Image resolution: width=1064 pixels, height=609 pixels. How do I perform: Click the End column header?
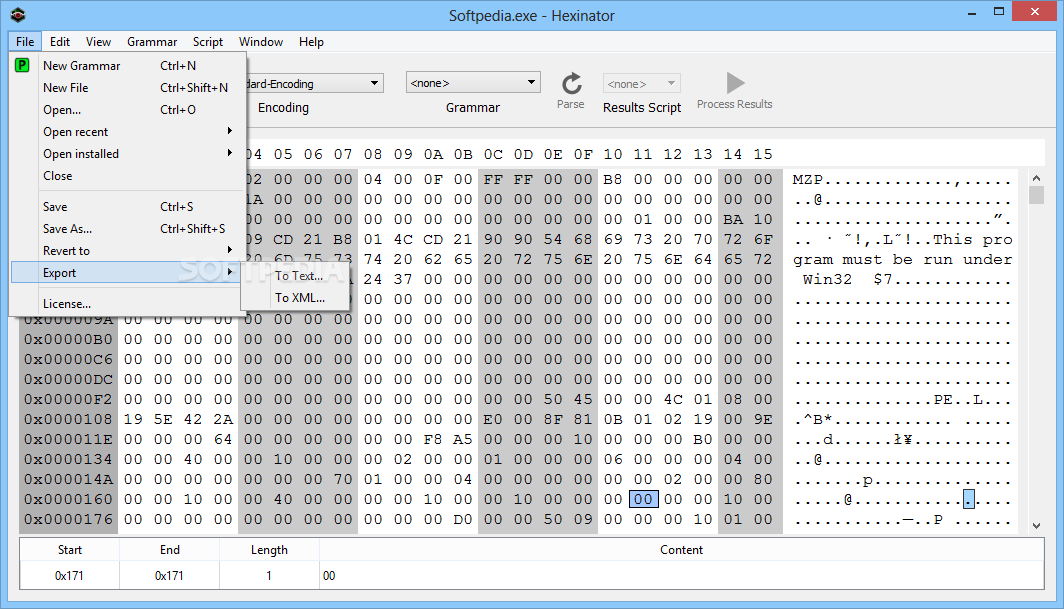click(170, 550)
